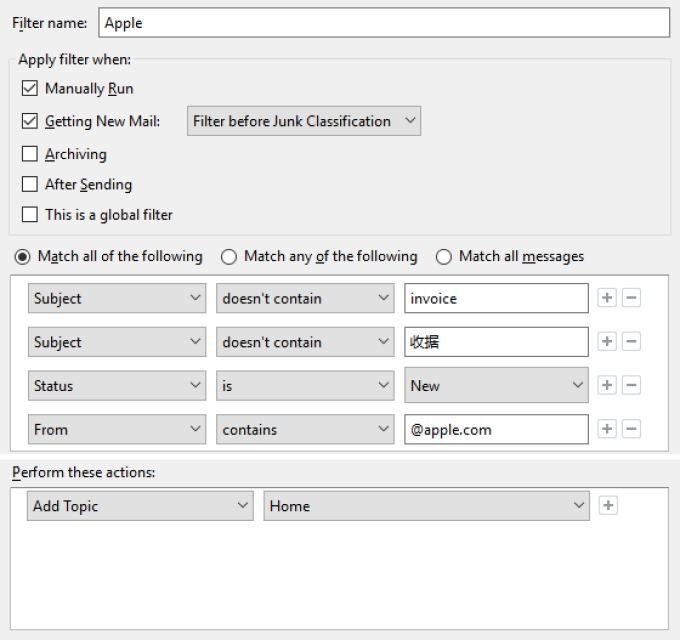Screen dimensions: 680x640
Task: Add a rule after the 收据 row
Action: (x=607, y=342)
